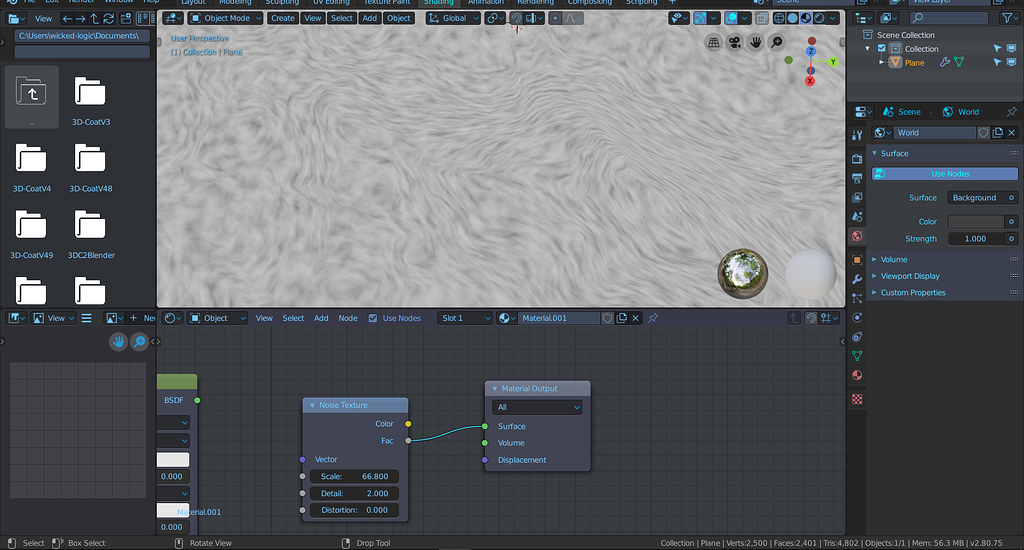Expand the Custom Properties panel
Screen dimensions: 1024x550
pyautogui.click(x=874, y=293)
